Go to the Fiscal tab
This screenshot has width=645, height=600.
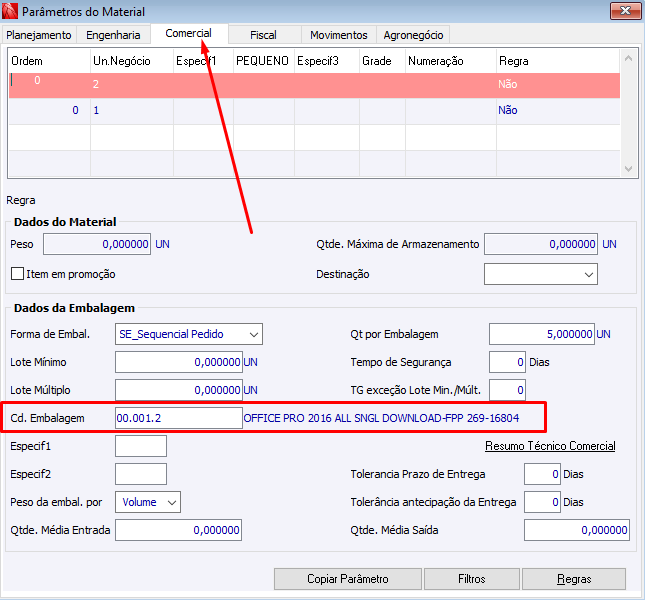[x=263, y=35]
